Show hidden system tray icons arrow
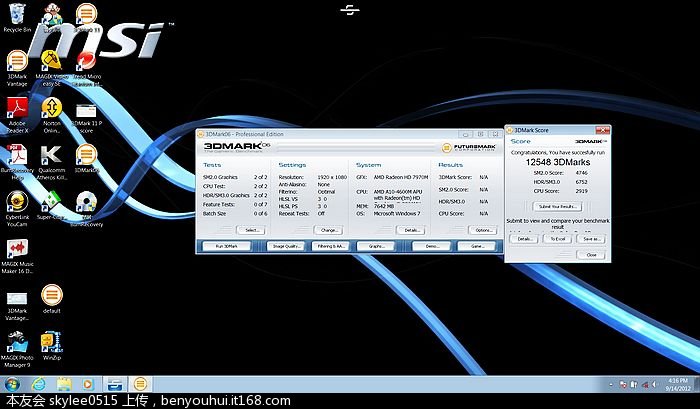The image size is (700, 409). click(x=610, y=384)
